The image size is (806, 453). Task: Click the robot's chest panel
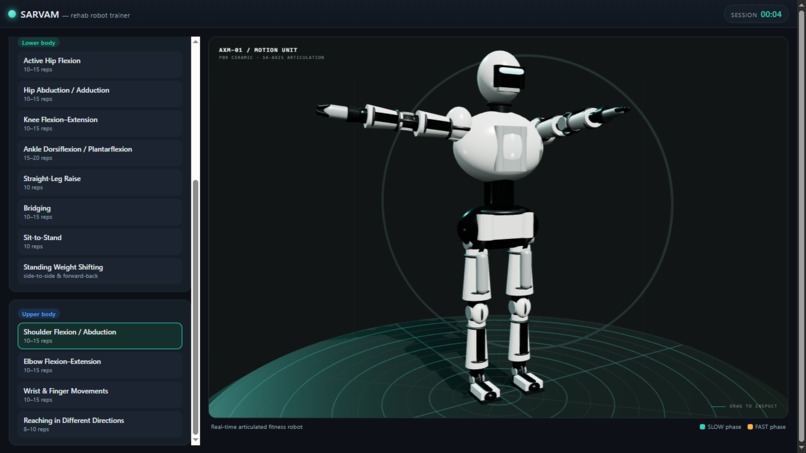510,148
